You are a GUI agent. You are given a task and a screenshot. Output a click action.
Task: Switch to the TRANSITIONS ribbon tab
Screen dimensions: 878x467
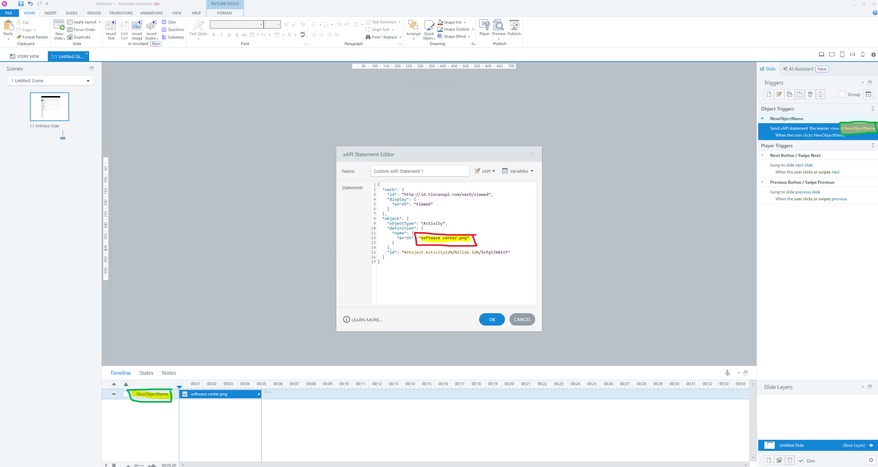click(121, 12)
